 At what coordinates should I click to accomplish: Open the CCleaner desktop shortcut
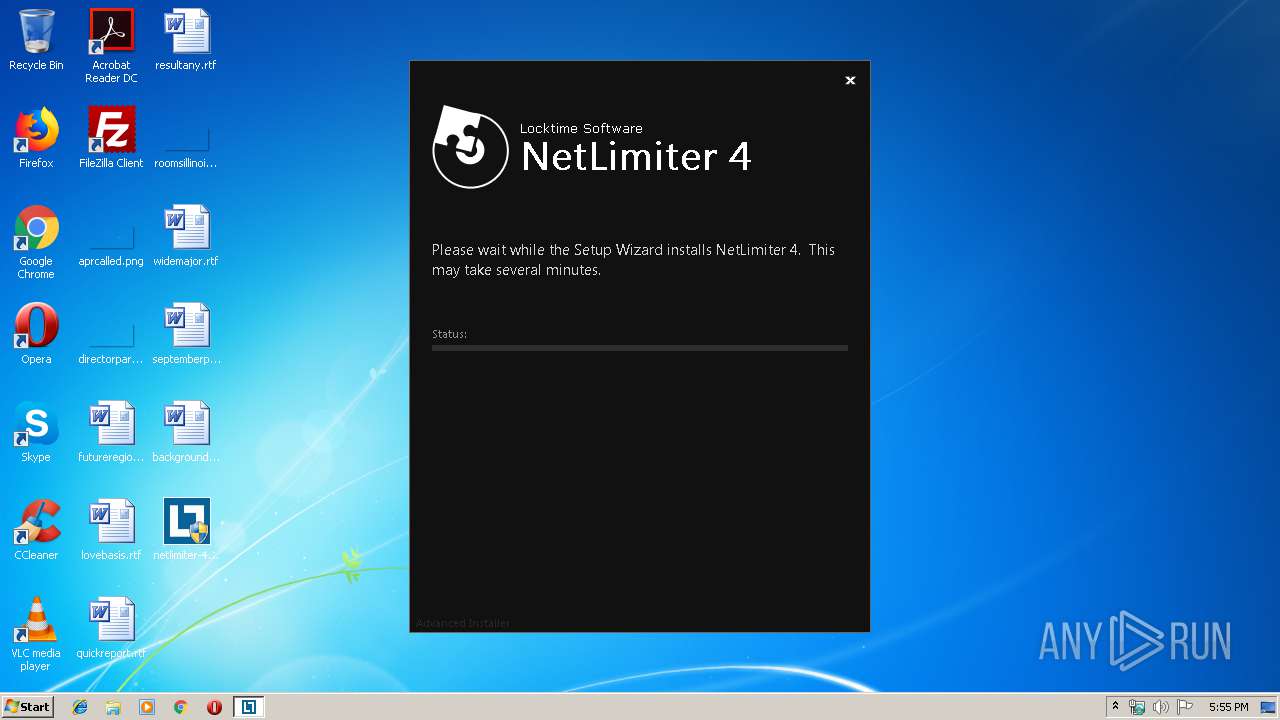(x=36, y=530)
